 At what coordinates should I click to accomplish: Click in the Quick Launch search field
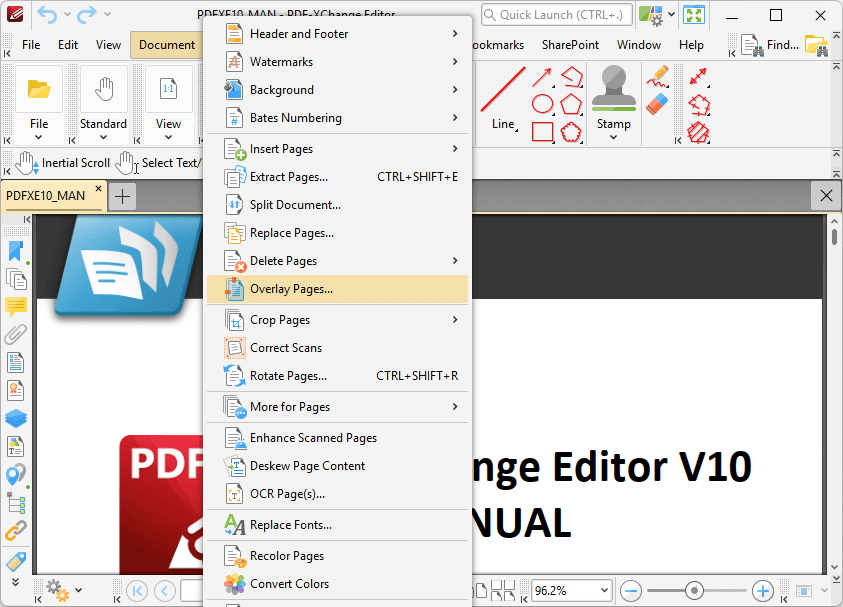pos(556,15)
